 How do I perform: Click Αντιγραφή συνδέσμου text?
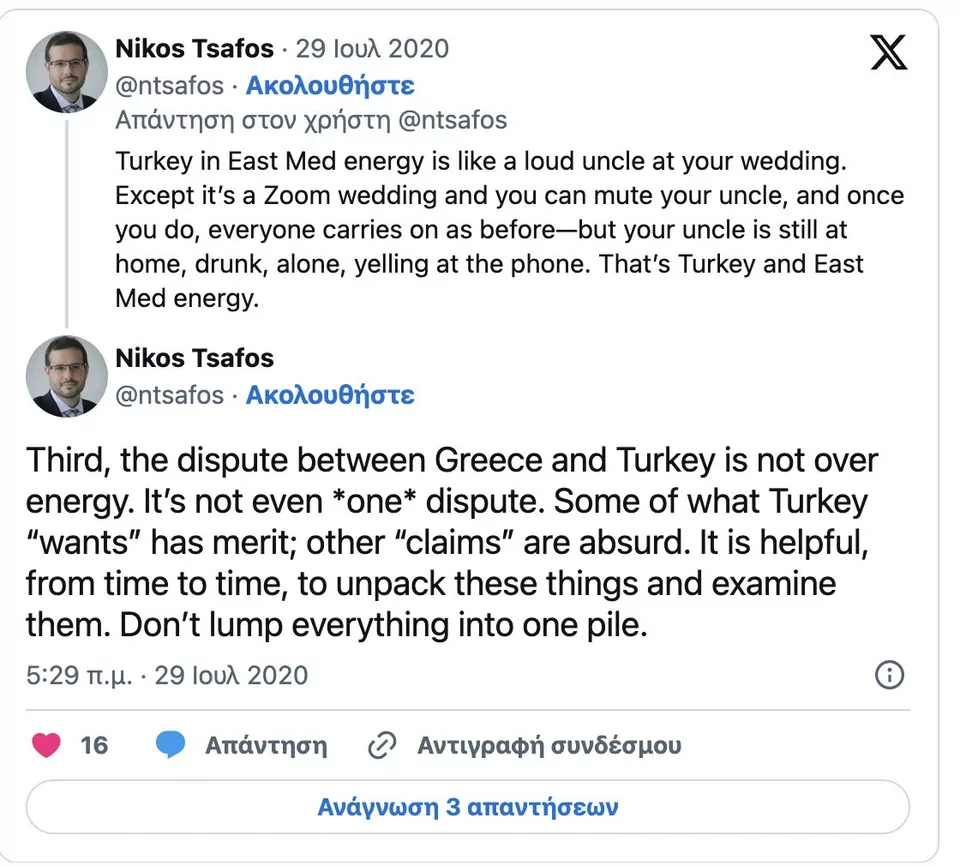549,745
